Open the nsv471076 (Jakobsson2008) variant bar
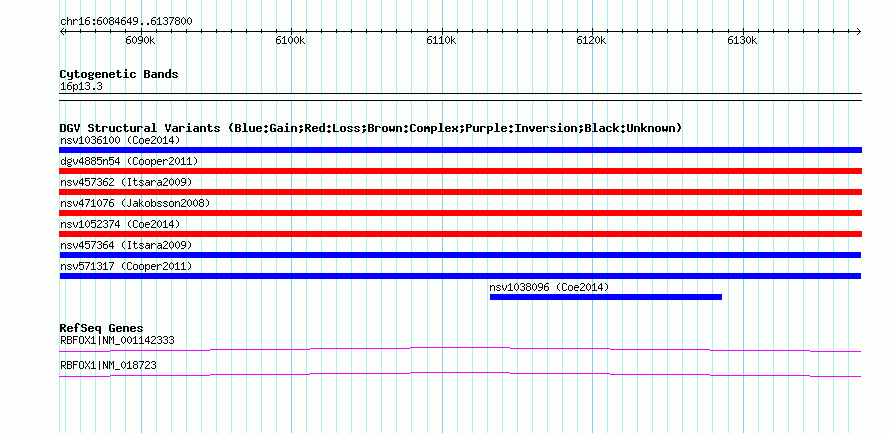The image size is (890, 433). (x=460, y=213)
